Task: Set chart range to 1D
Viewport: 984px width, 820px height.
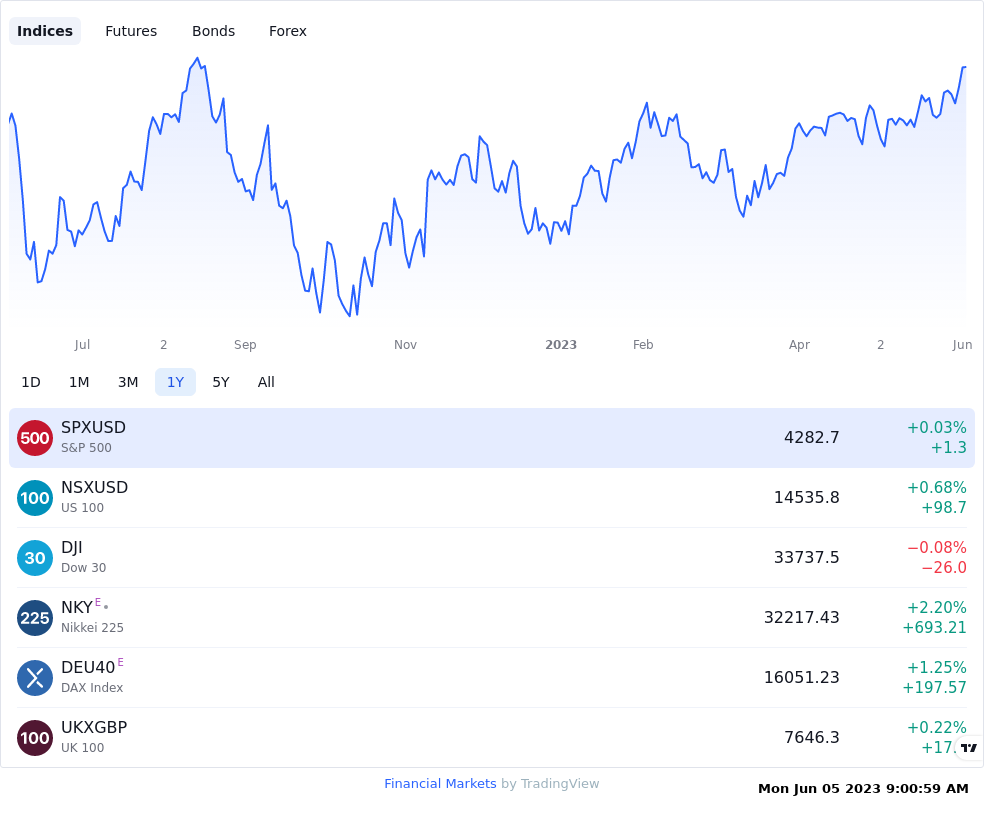Action: (x=31, y=382)
